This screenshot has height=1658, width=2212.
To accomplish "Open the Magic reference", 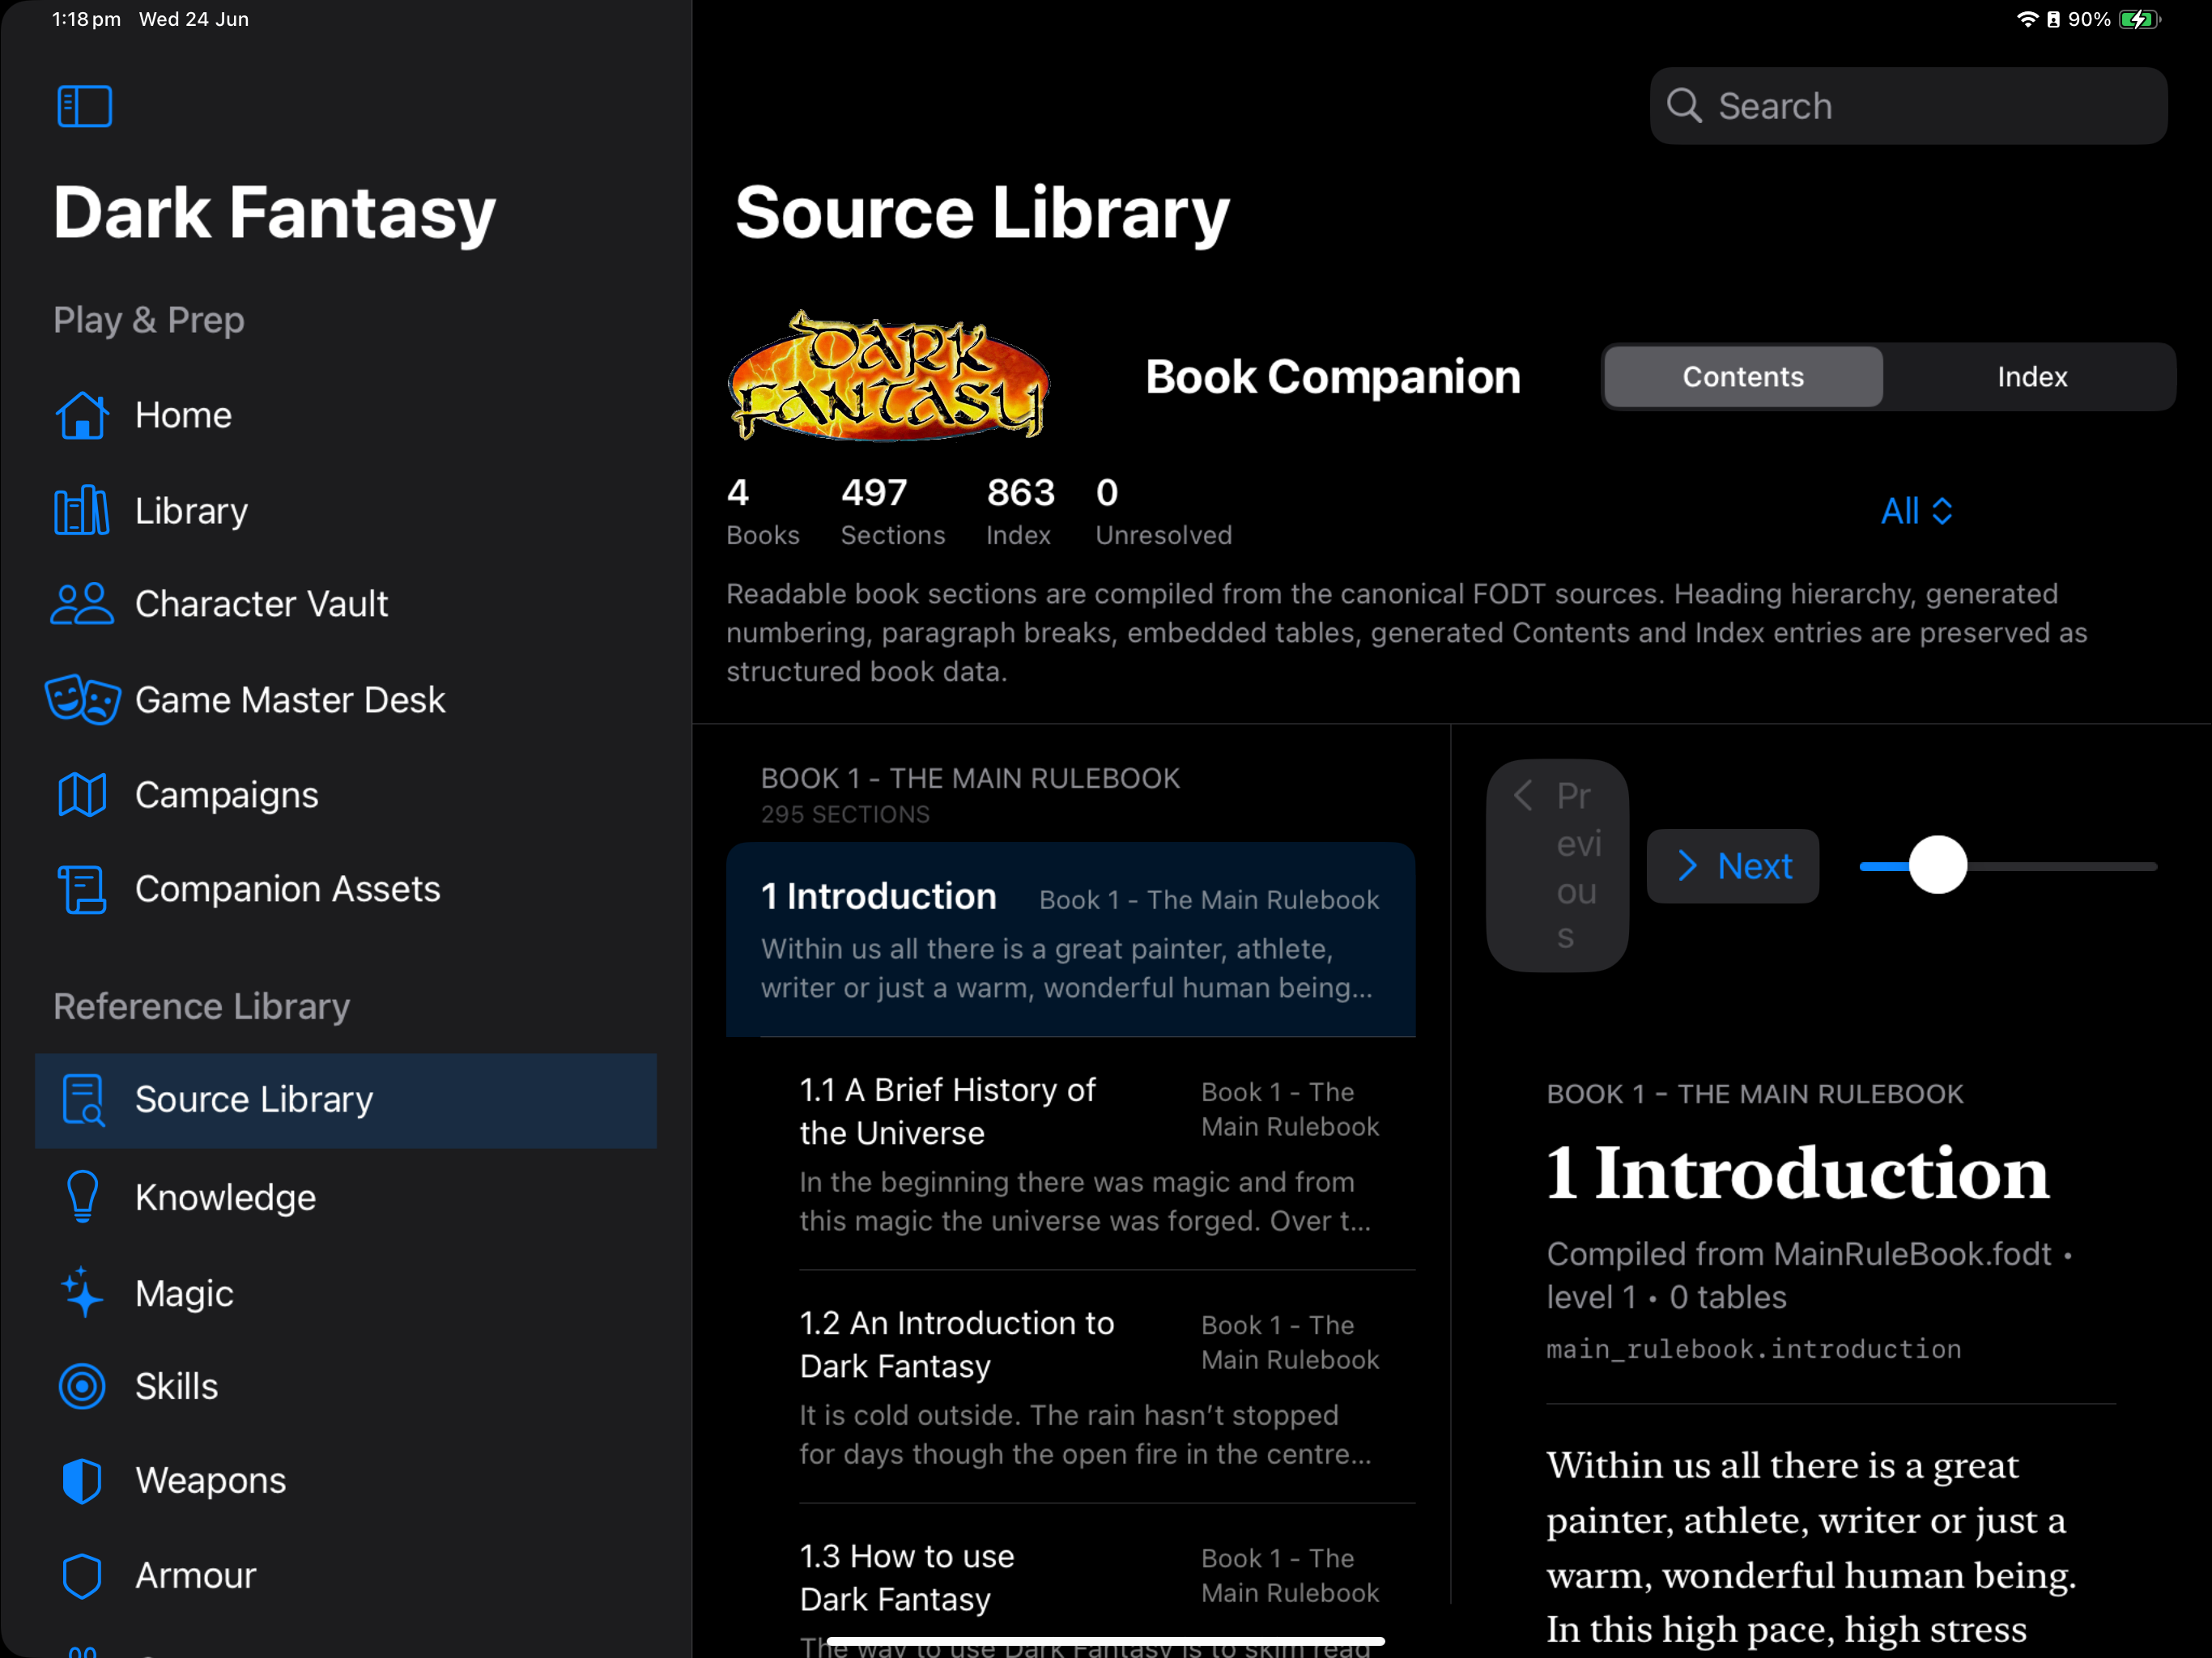I will [345, 1293].
